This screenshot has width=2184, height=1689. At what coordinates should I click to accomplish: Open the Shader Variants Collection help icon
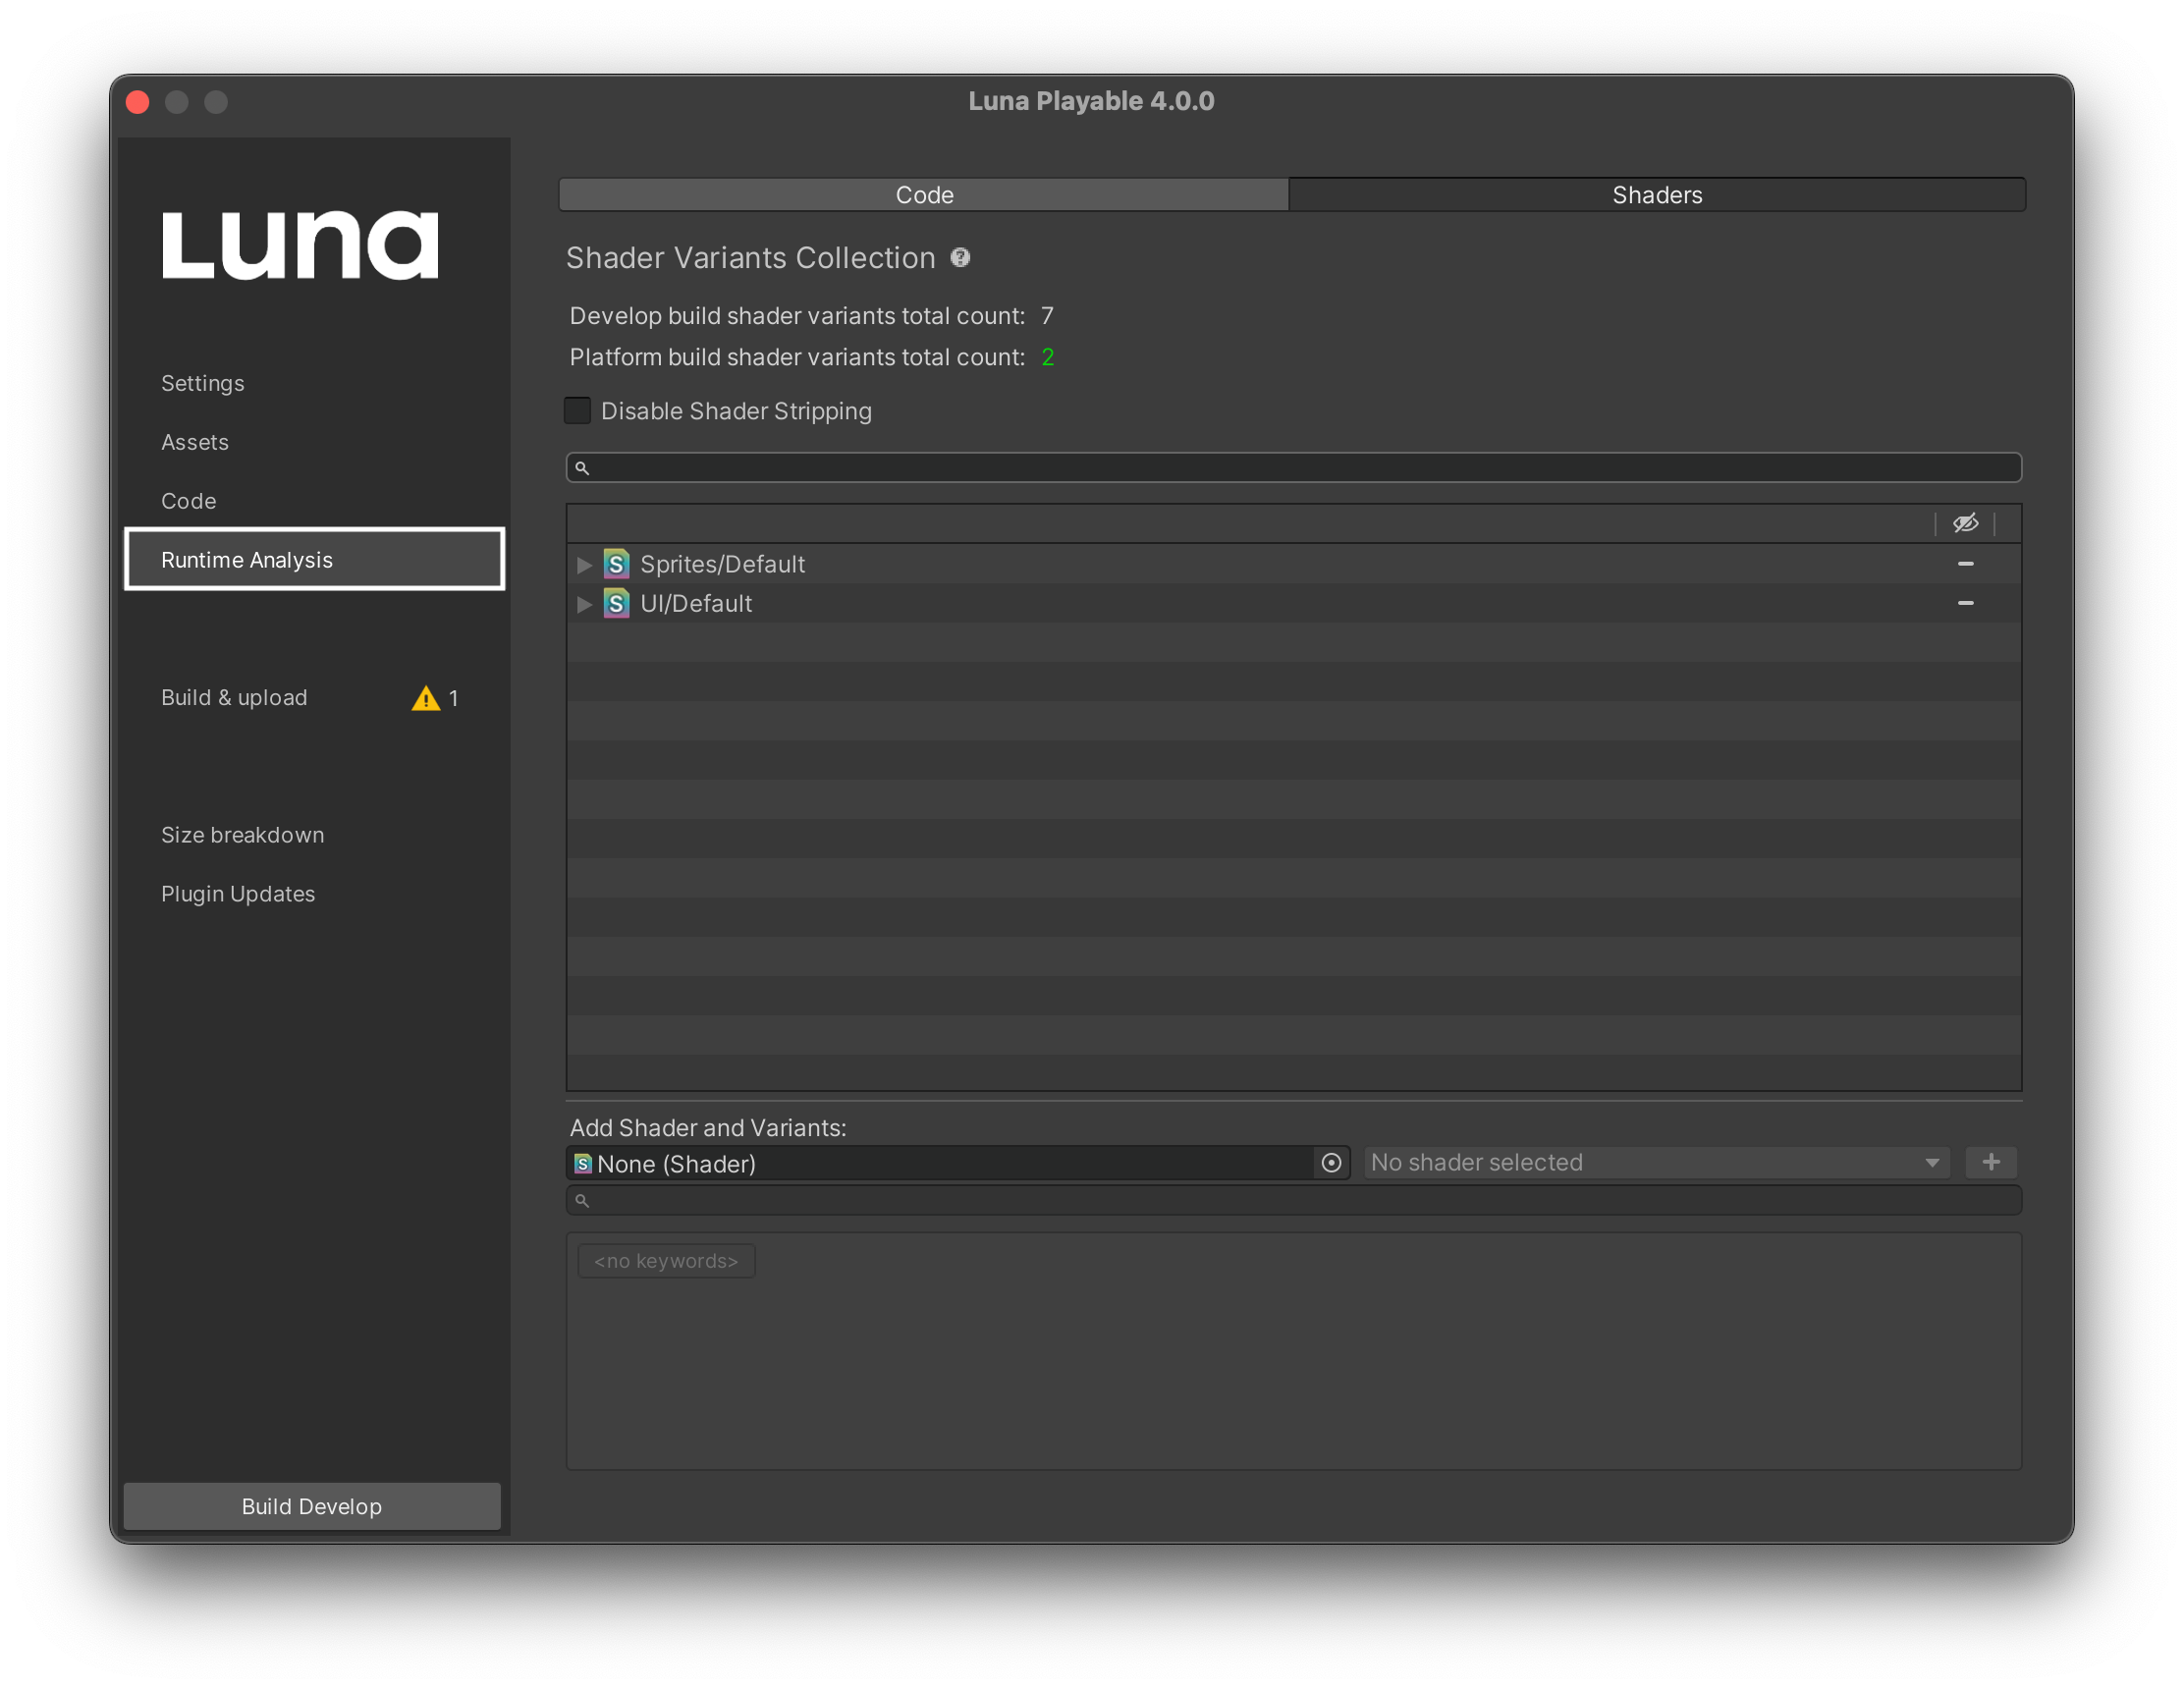point(960,258)
